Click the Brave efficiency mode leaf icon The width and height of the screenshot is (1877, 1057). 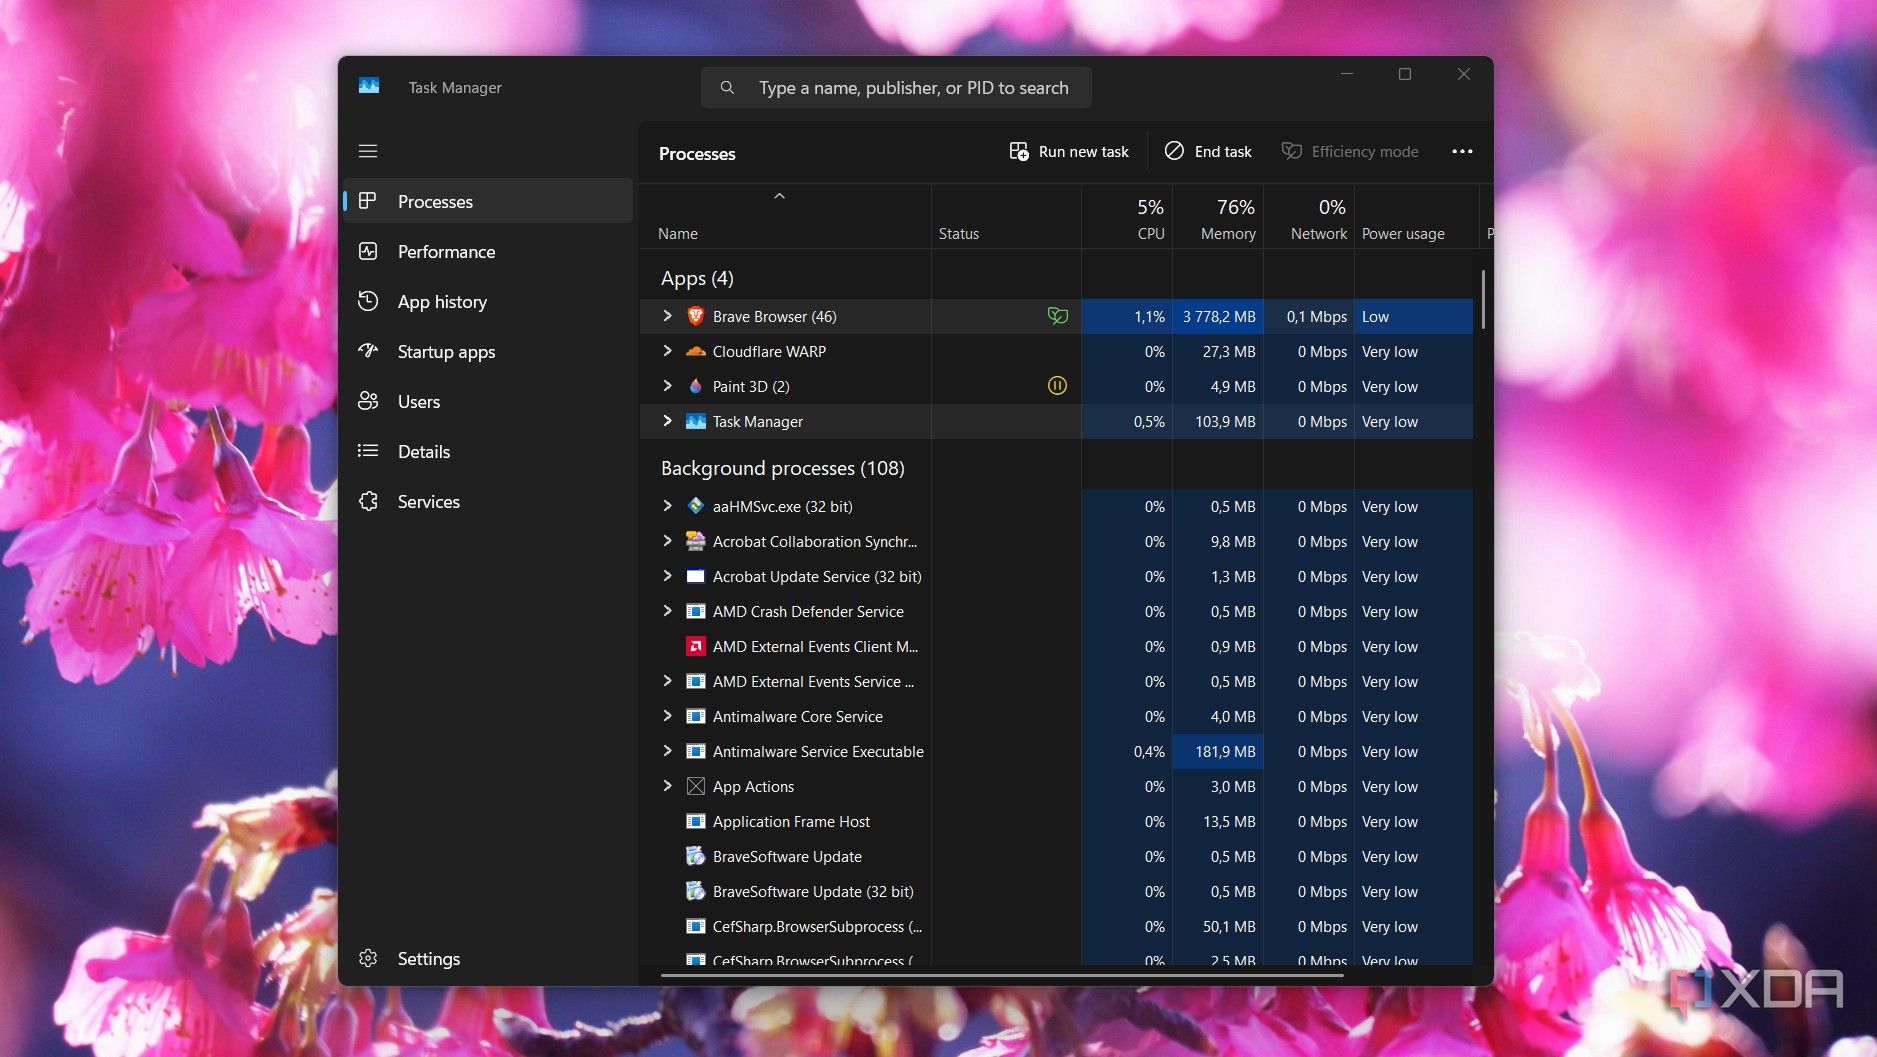tap(1057, 316)
